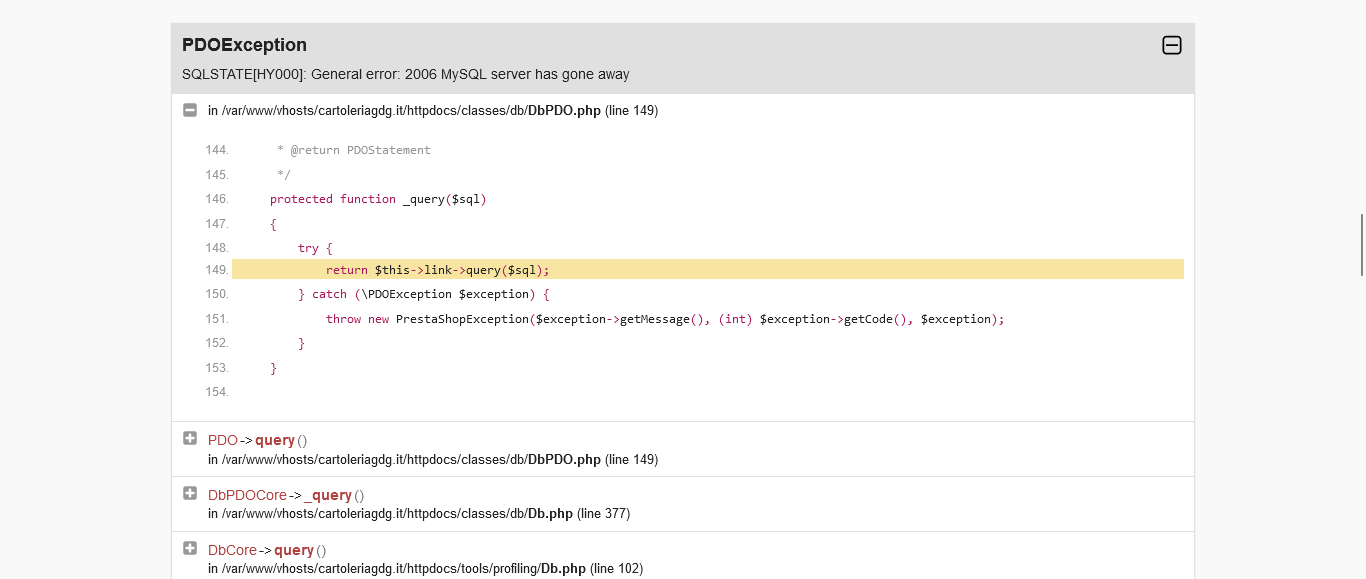The image size is (1366, 579).
Task: Collapse the DbPDO.php line 149 code block
Action: [x=190, y=110]
